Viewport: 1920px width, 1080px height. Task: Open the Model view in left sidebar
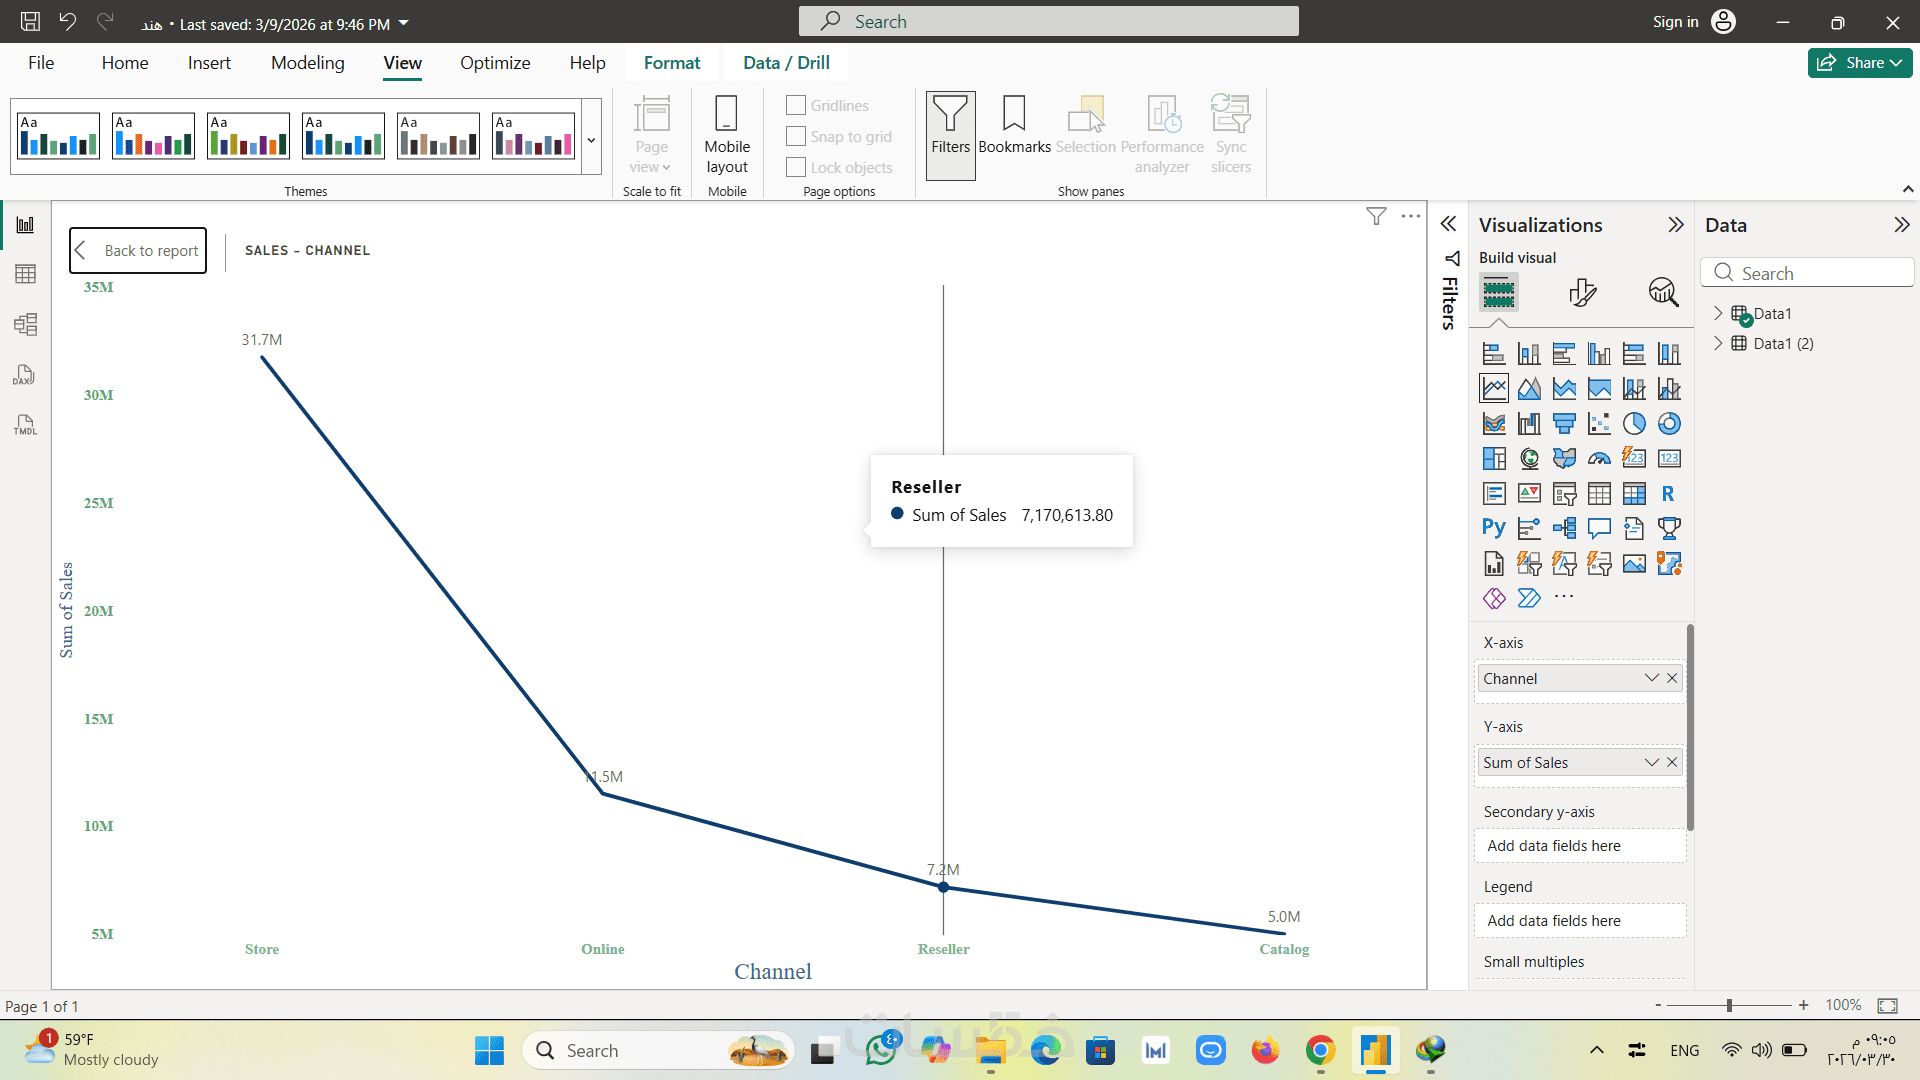pyautogui.click(x=26, y=324)
